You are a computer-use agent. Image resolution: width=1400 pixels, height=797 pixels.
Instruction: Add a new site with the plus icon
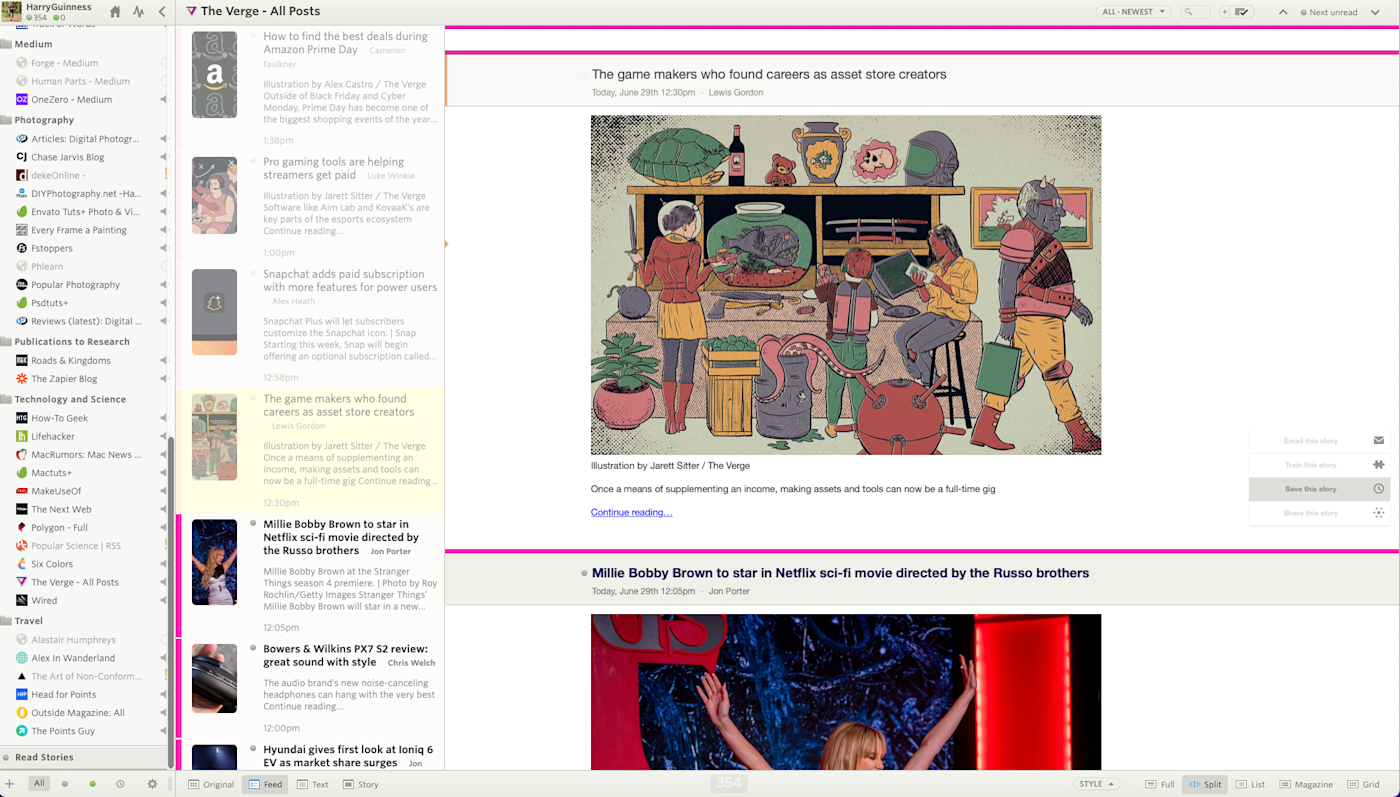(x=10, y=784)
